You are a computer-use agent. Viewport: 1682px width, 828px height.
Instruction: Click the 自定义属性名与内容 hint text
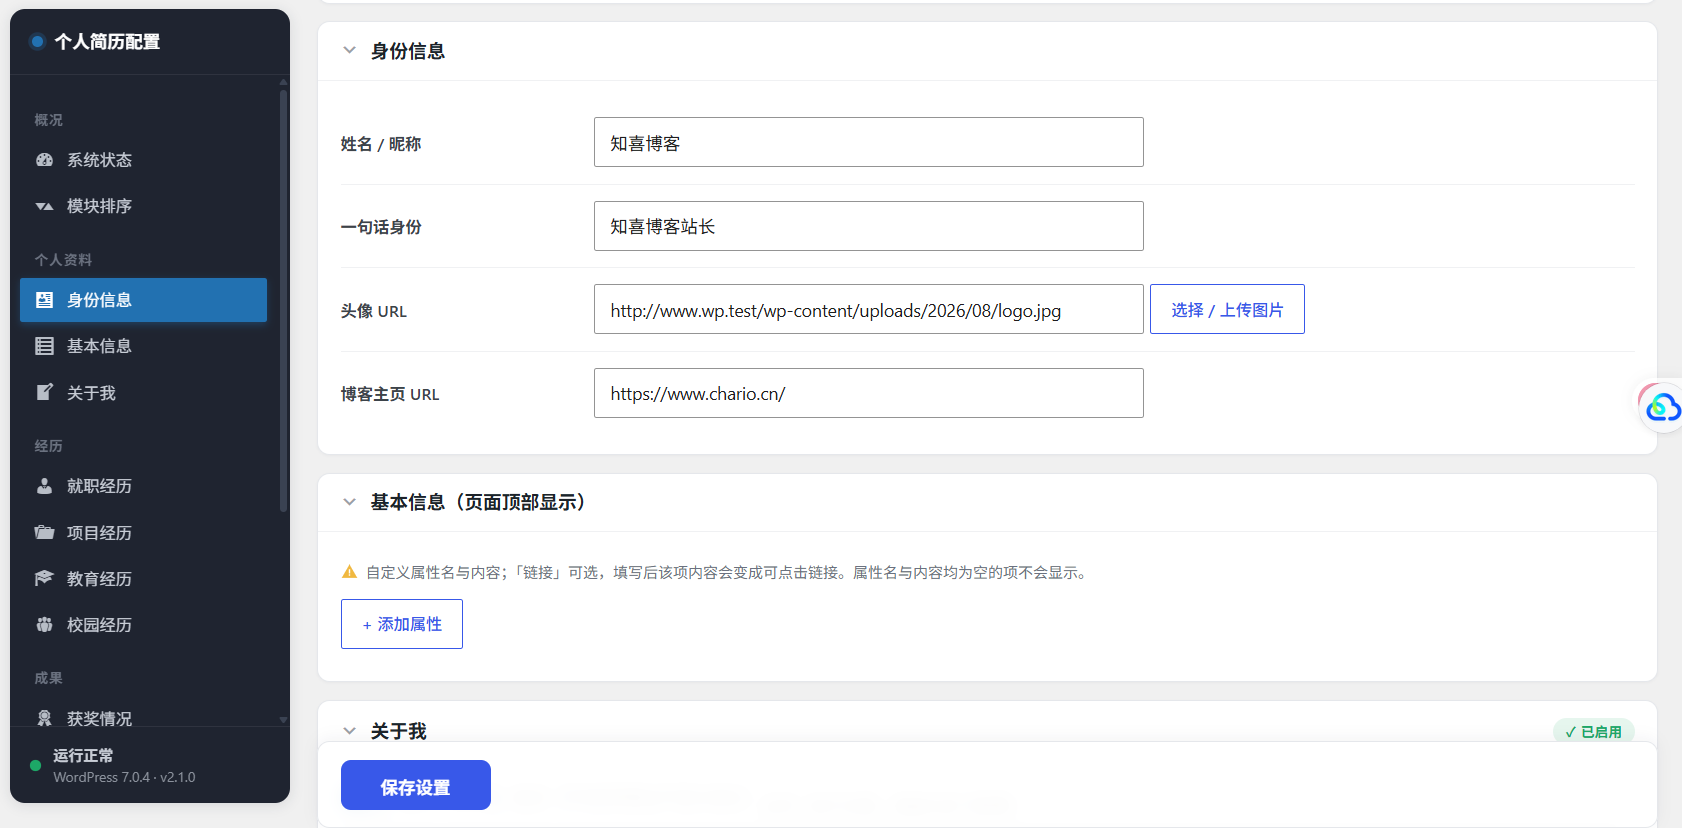pos(728,572)
